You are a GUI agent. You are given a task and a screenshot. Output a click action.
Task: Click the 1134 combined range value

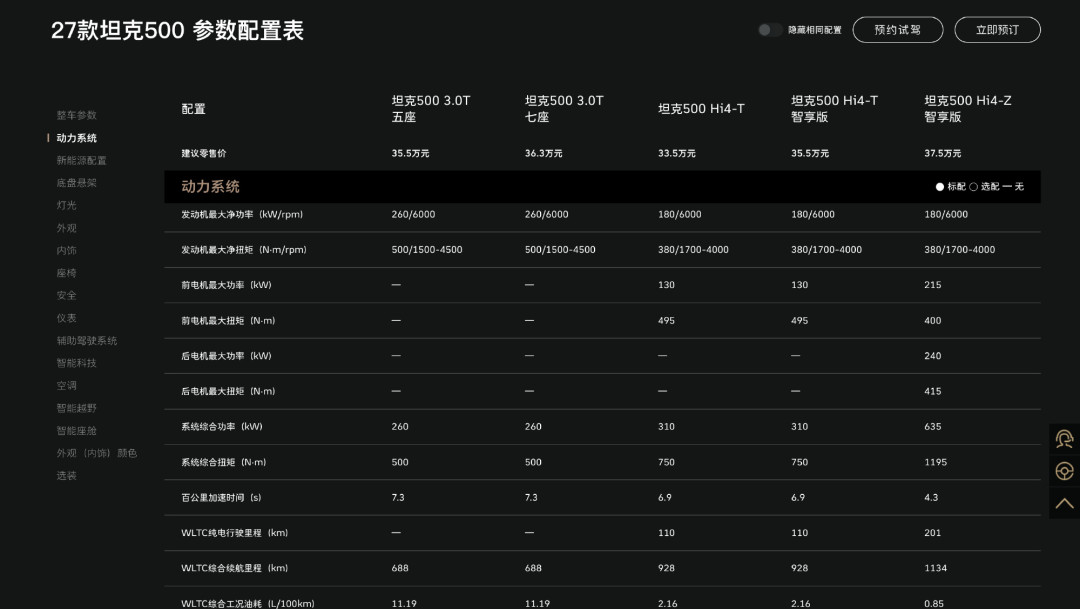(x=935, y=568)
